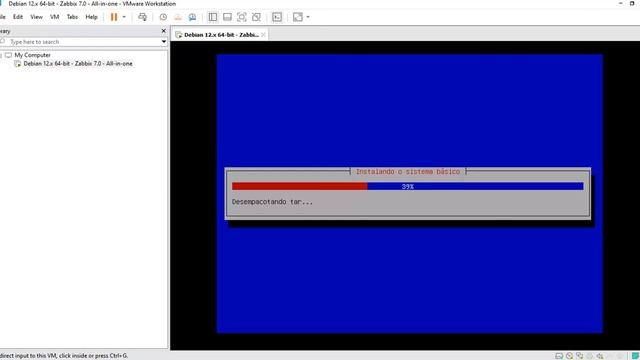Click CD/DVD drive status icon
This screenshot has width=640, height=360.
coord(569,356)
